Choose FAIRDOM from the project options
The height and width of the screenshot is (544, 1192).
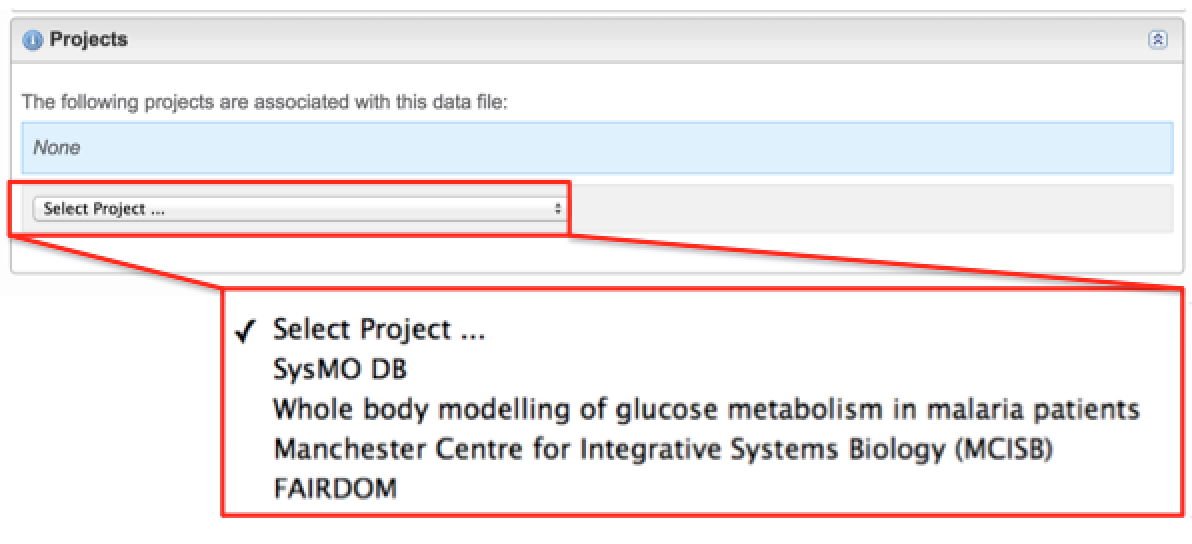335,488
